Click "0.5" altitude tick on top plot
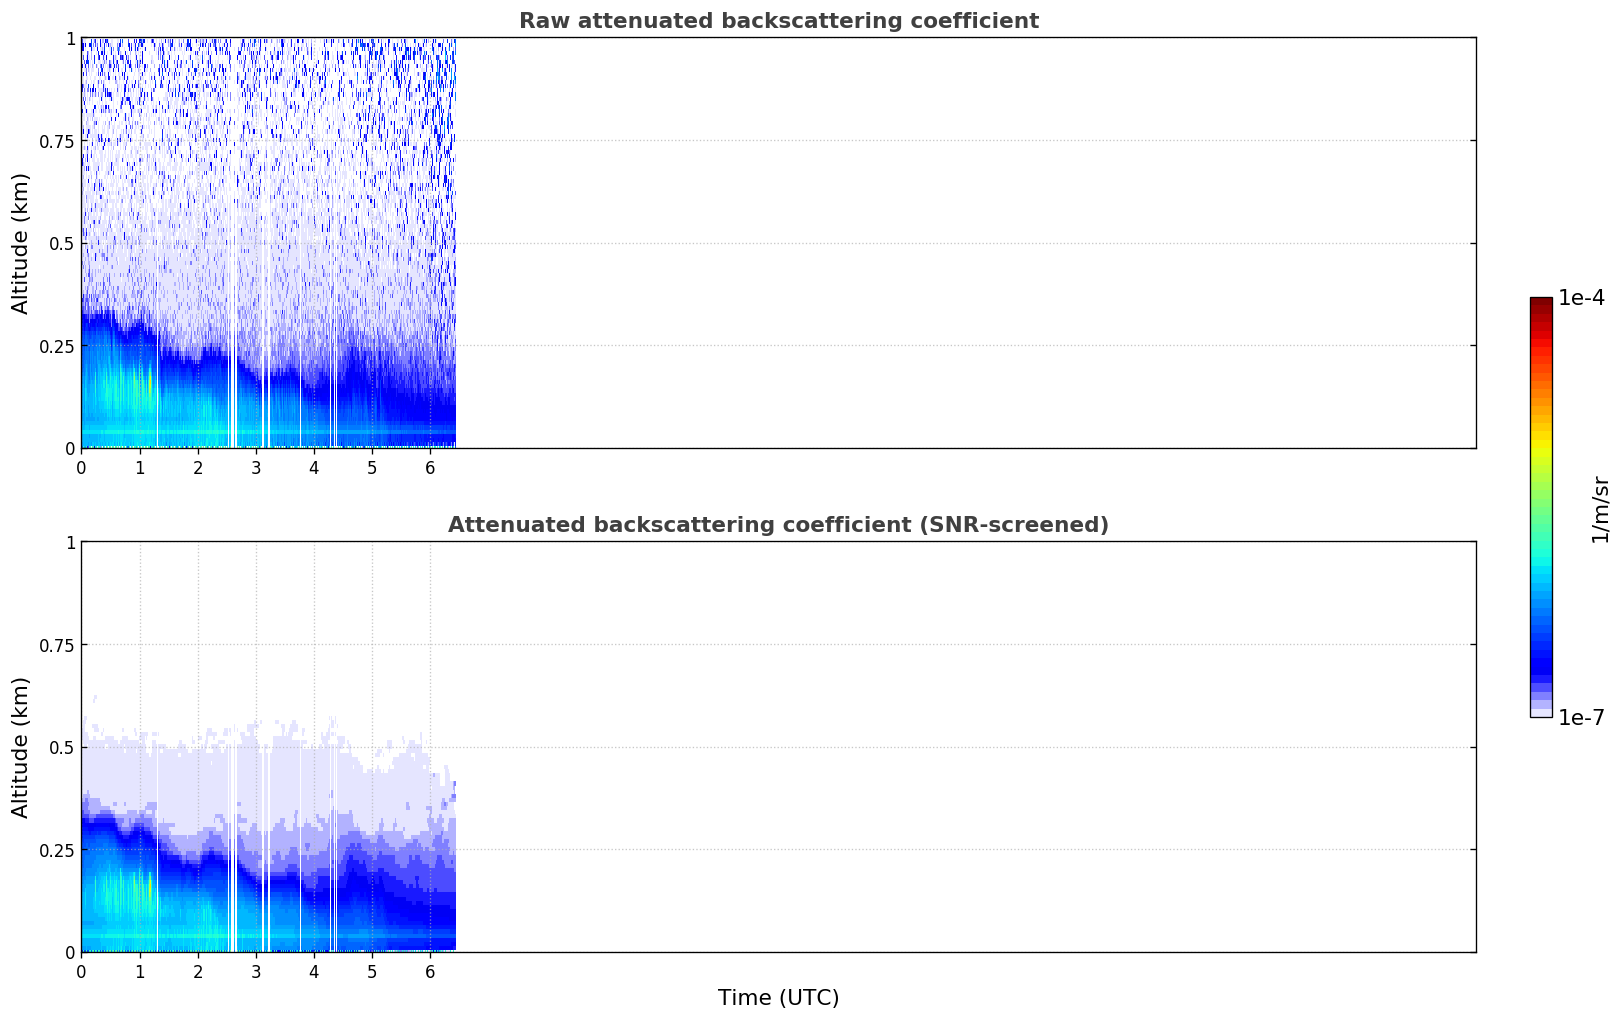The image size is (1621, 1020). coord(63,243)
